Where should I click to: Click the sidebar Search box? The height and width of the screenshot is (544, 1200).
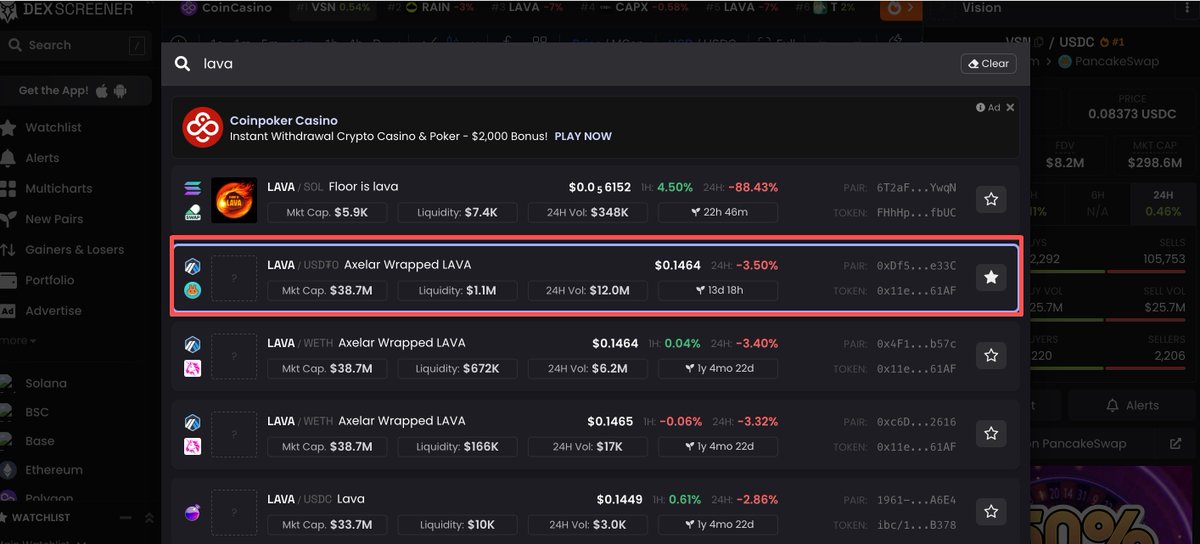[x=76, y=45]
